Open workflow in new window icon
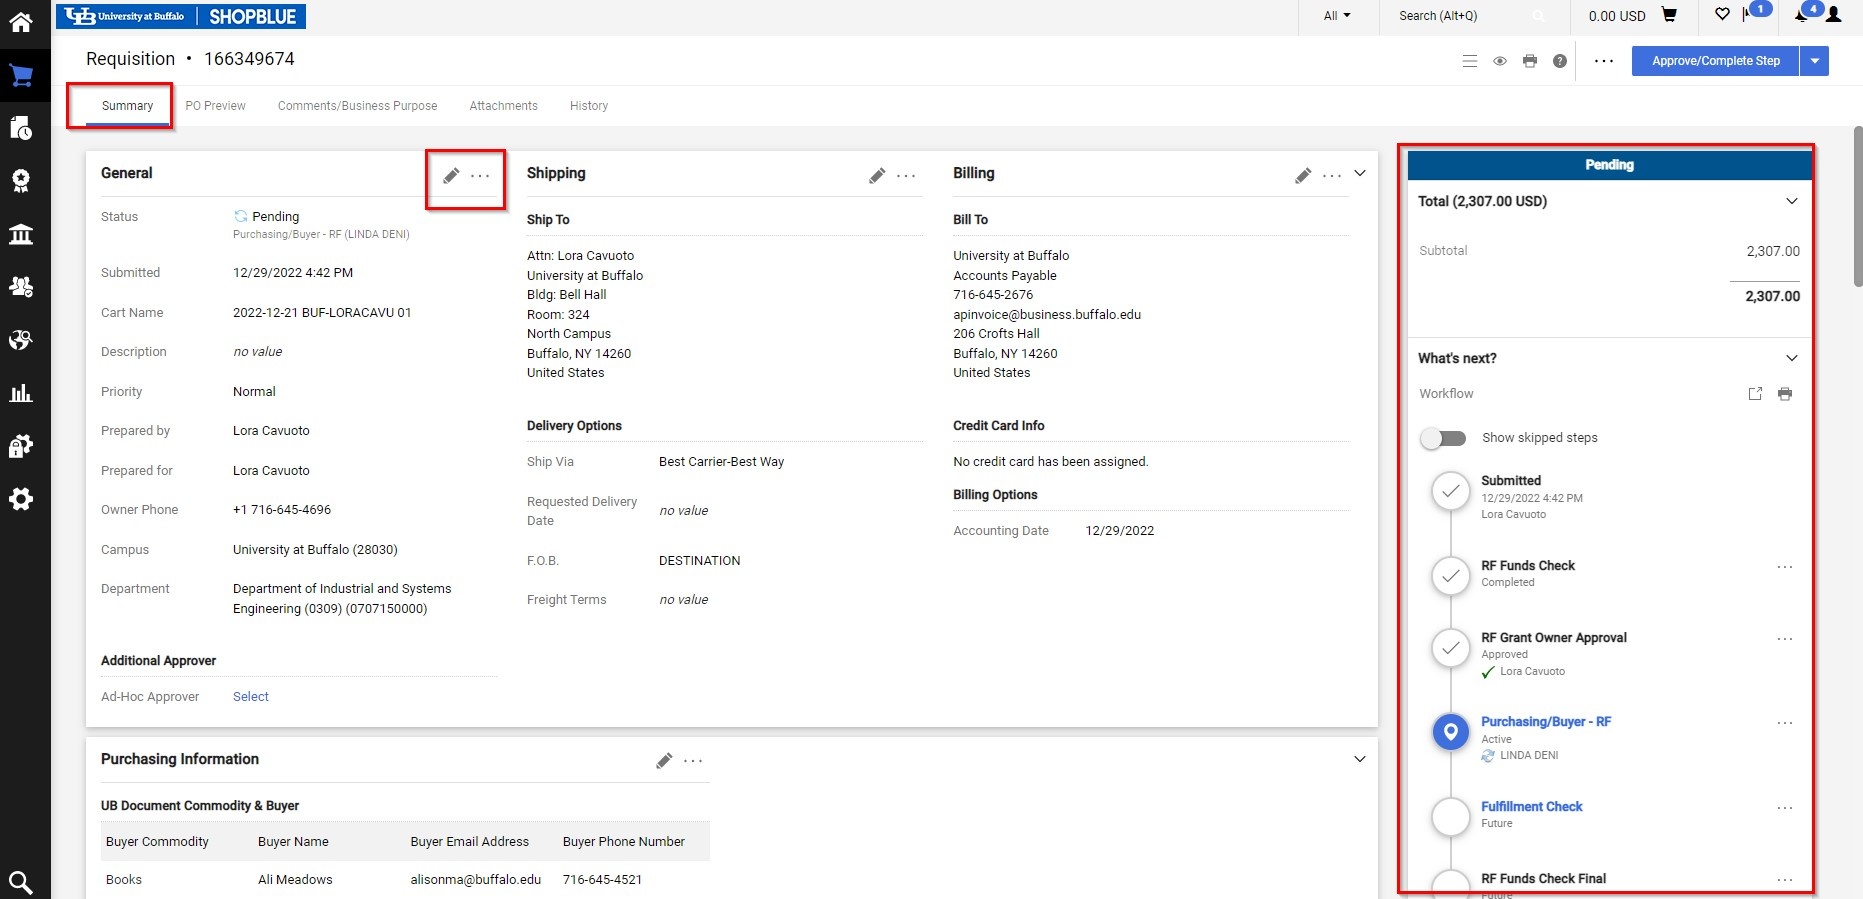Screen dimensions: 1863x899 point(1755,394)
